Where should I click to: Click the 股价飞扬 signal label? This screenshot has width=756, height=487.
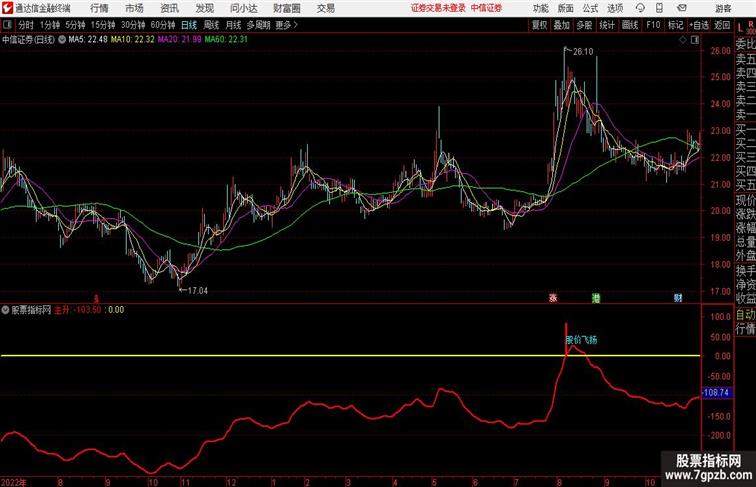click(x=581, y=340)
